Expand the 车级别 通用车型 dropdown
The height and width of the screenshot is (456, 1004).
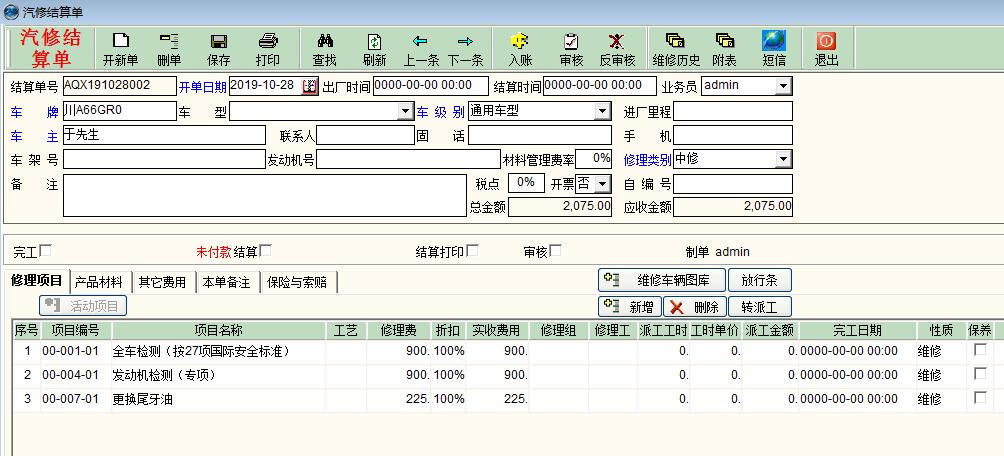(602, 111)
